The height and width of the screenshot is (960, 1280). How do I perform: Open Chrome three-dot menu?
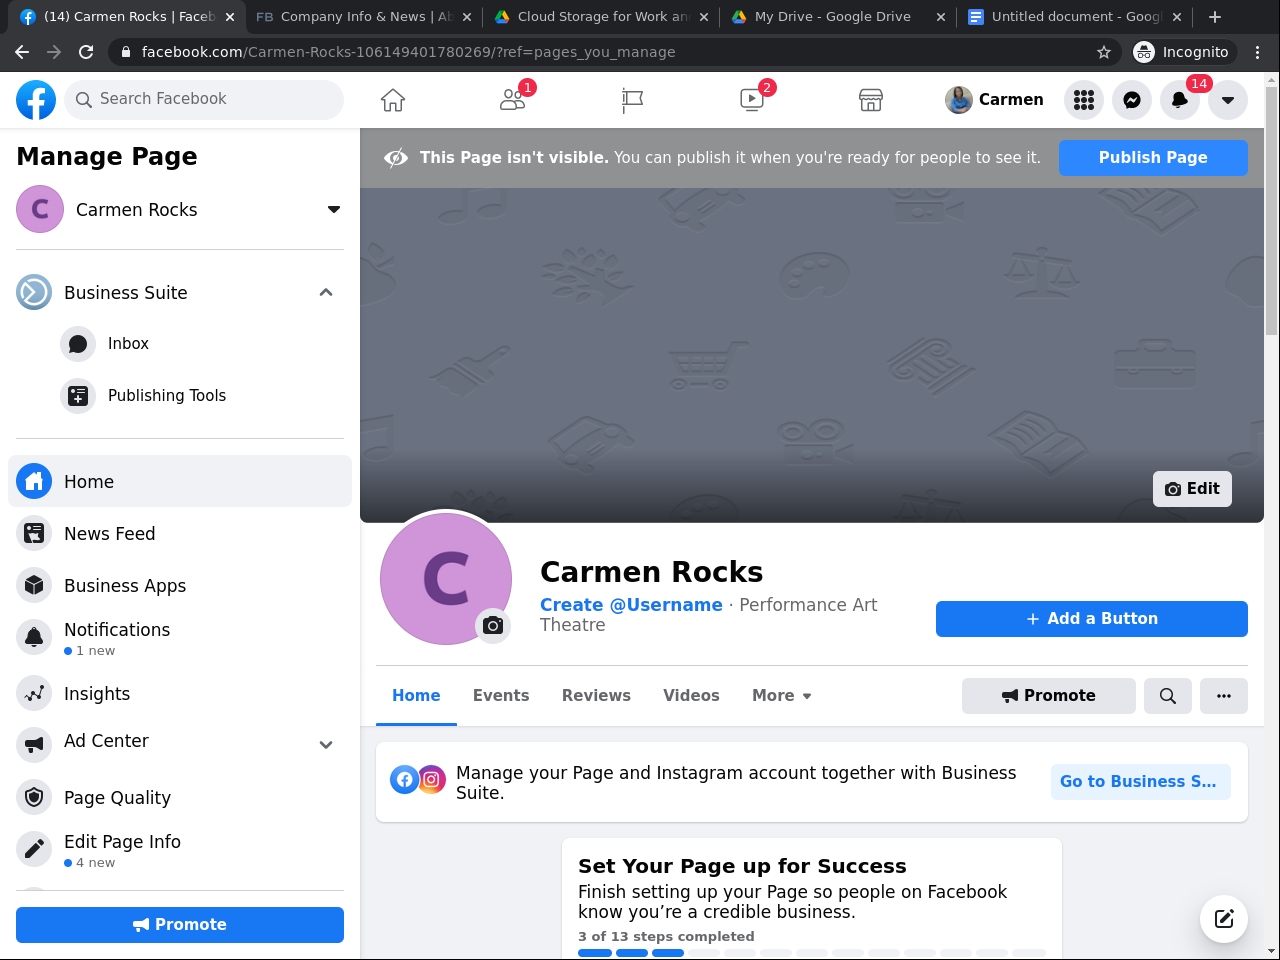click(x=1258, y=52)
